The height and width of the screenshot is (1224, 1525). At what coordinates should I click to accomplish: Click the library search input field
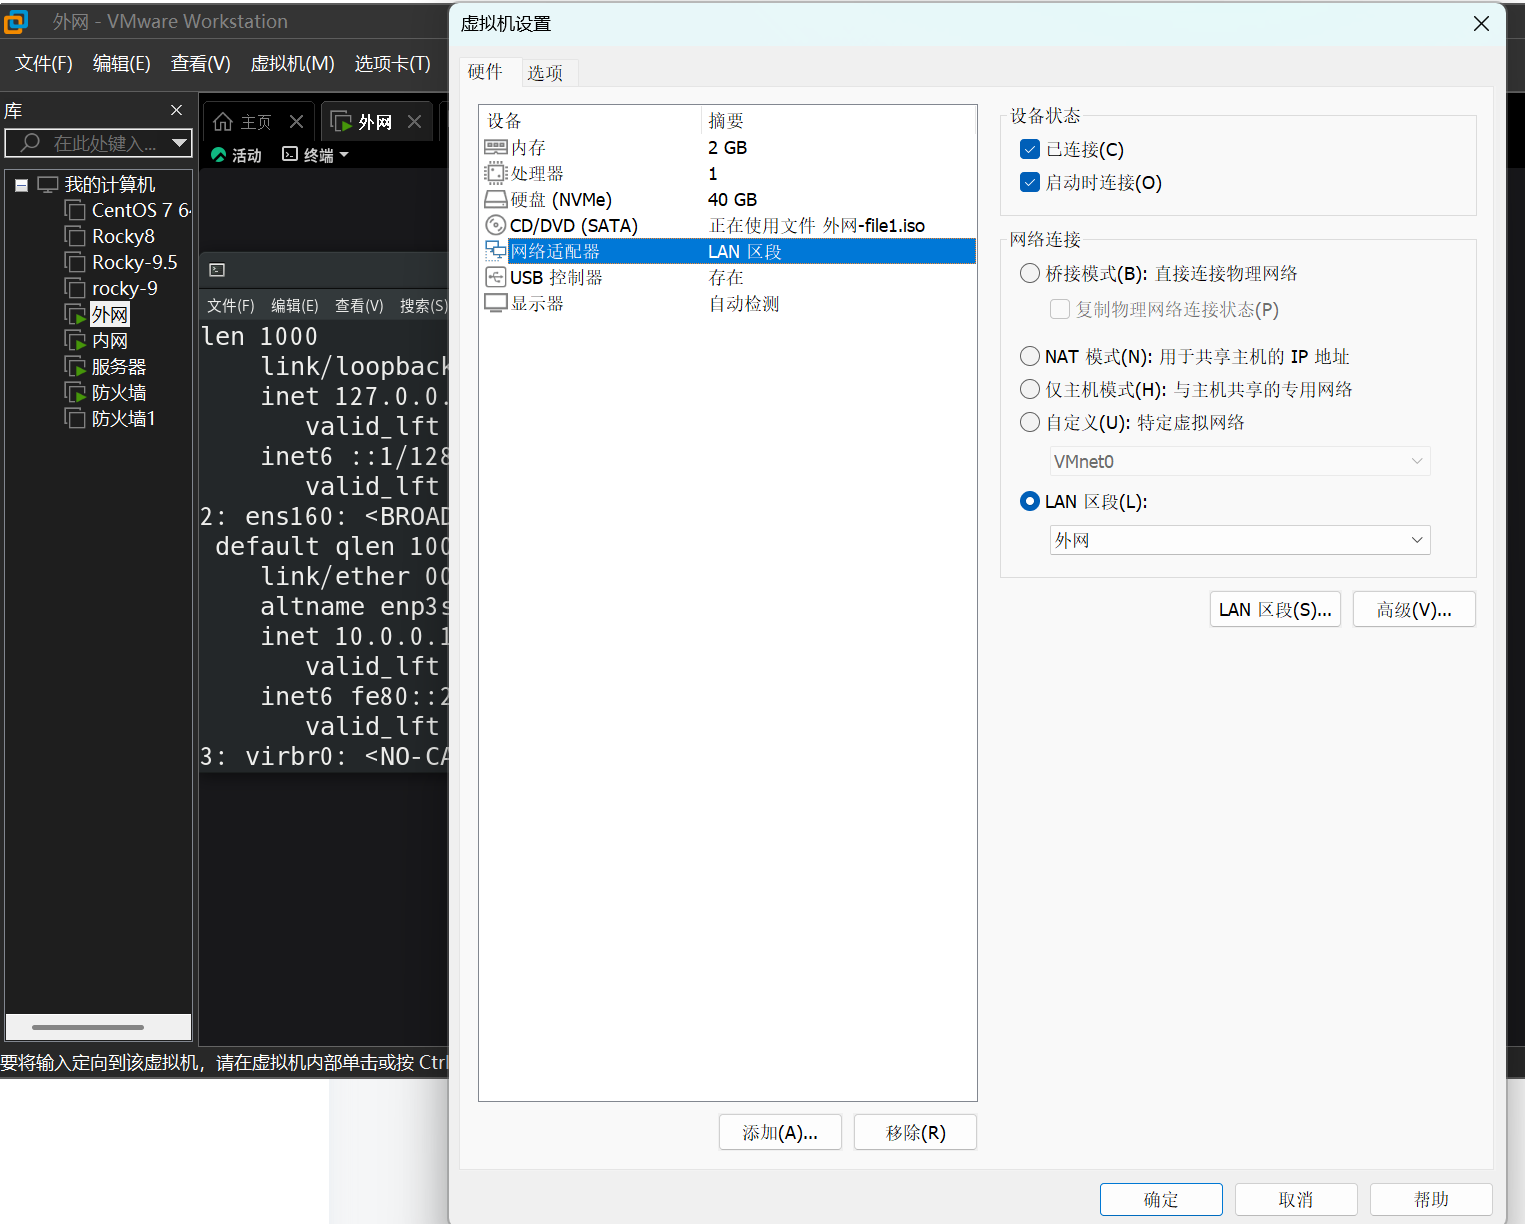pos(98,143)
